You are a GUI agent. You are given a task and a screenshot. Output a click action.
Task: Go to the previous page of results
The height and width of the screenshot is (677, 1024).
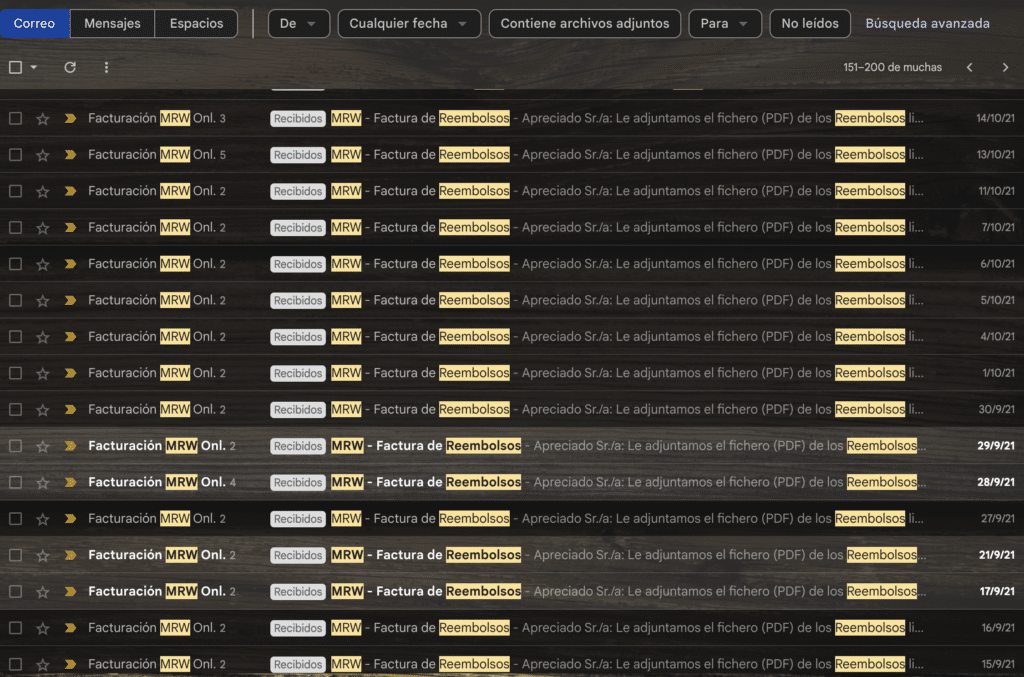969,67
